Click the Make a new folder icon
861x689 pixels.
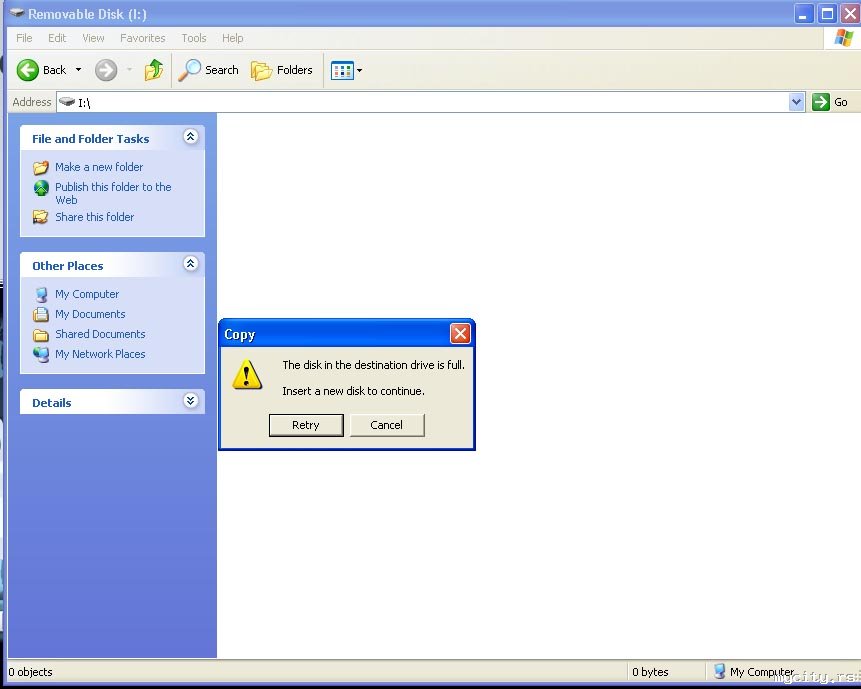point(41,167)
